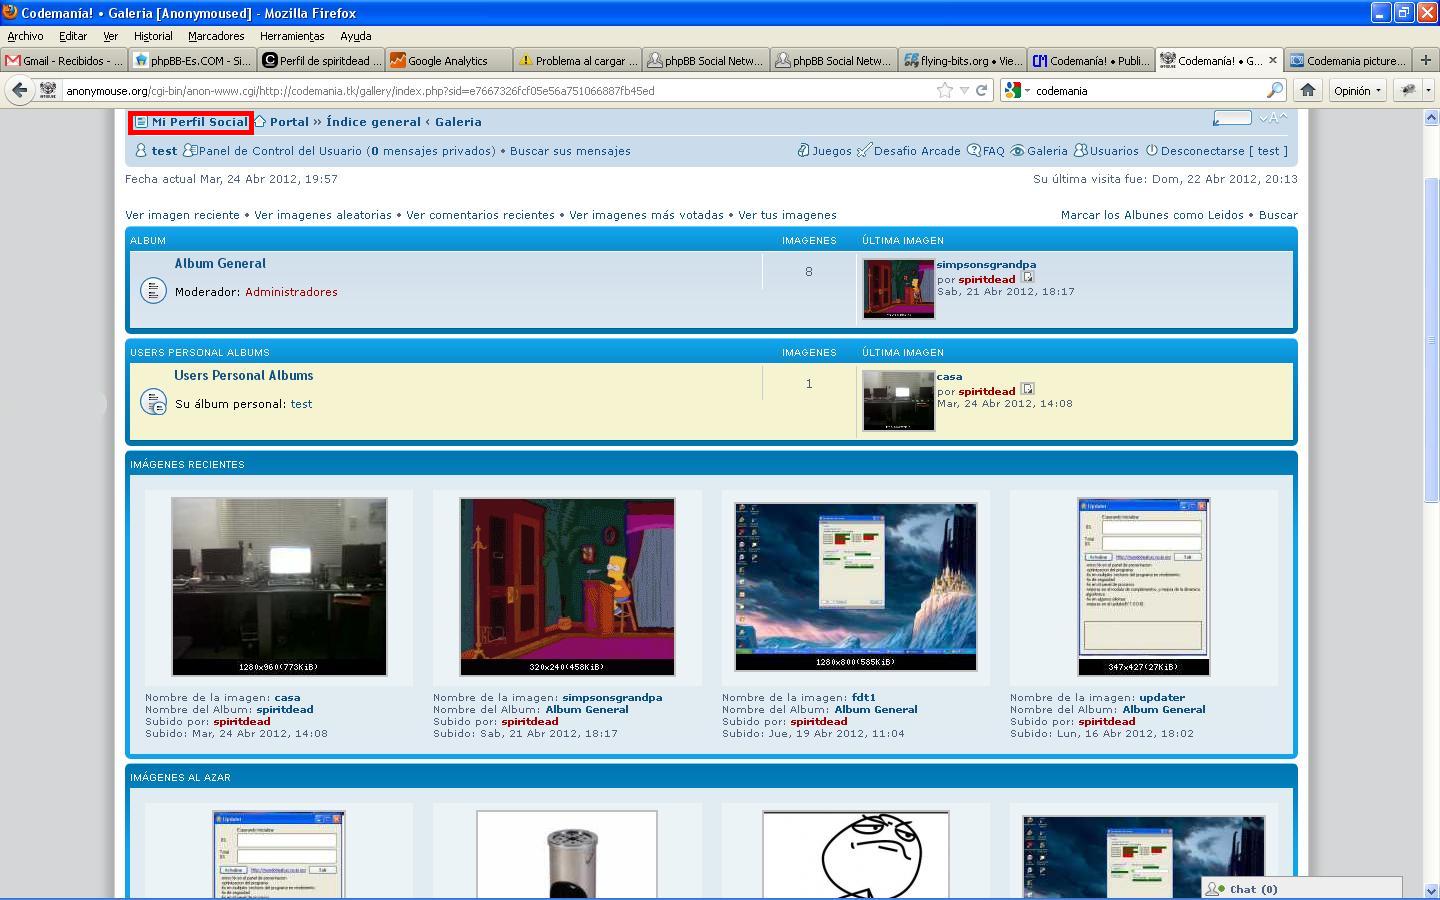Image resolution: width=1440 pixels, height=900 pixels.
Task: Click Ver imagen reciente link
Action: click(x=182, y=215)
